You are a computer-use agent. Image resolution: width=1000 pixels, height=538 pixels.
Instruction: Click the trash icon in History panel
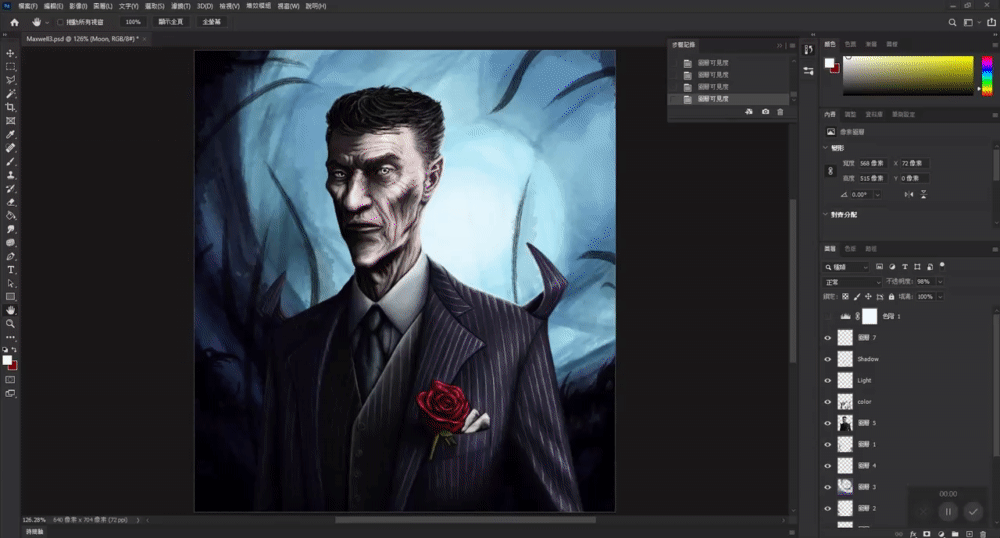pos(780,112)
